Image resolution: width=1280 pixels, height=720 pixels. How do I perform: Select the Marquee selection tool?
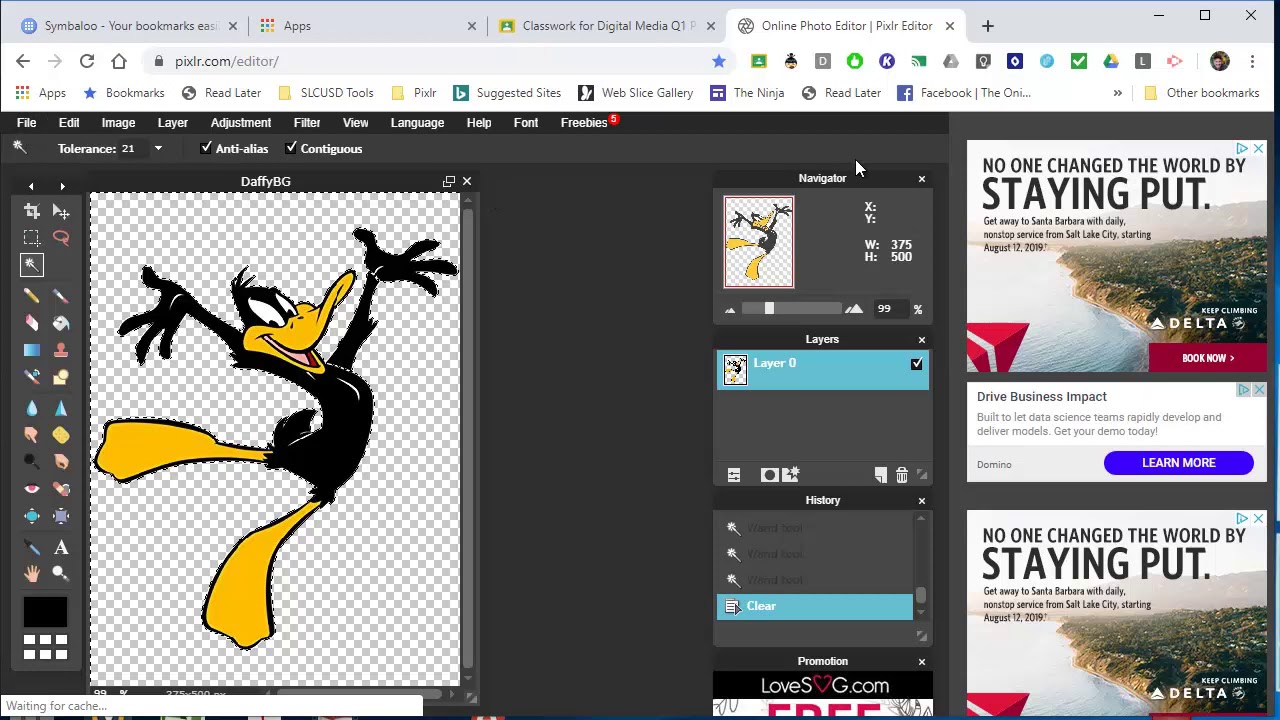pos(32,238)
